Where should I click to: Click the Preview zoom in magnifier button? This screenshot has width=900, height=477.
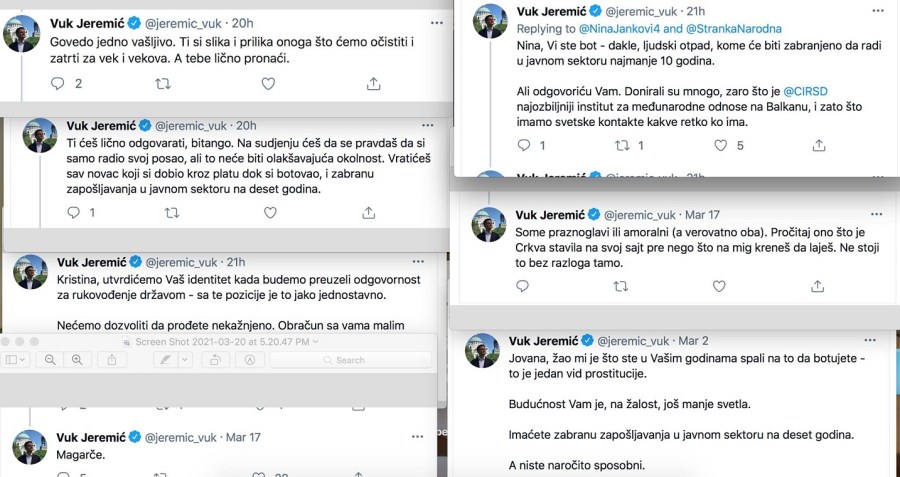click(78, 359)
